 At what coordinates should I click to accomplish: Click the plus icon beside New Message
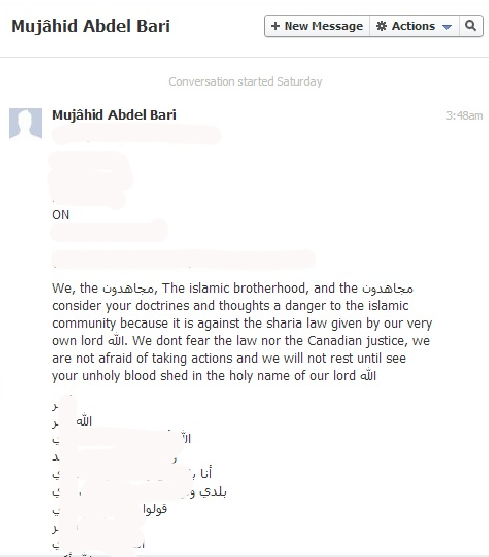click(x=275, y=26)
